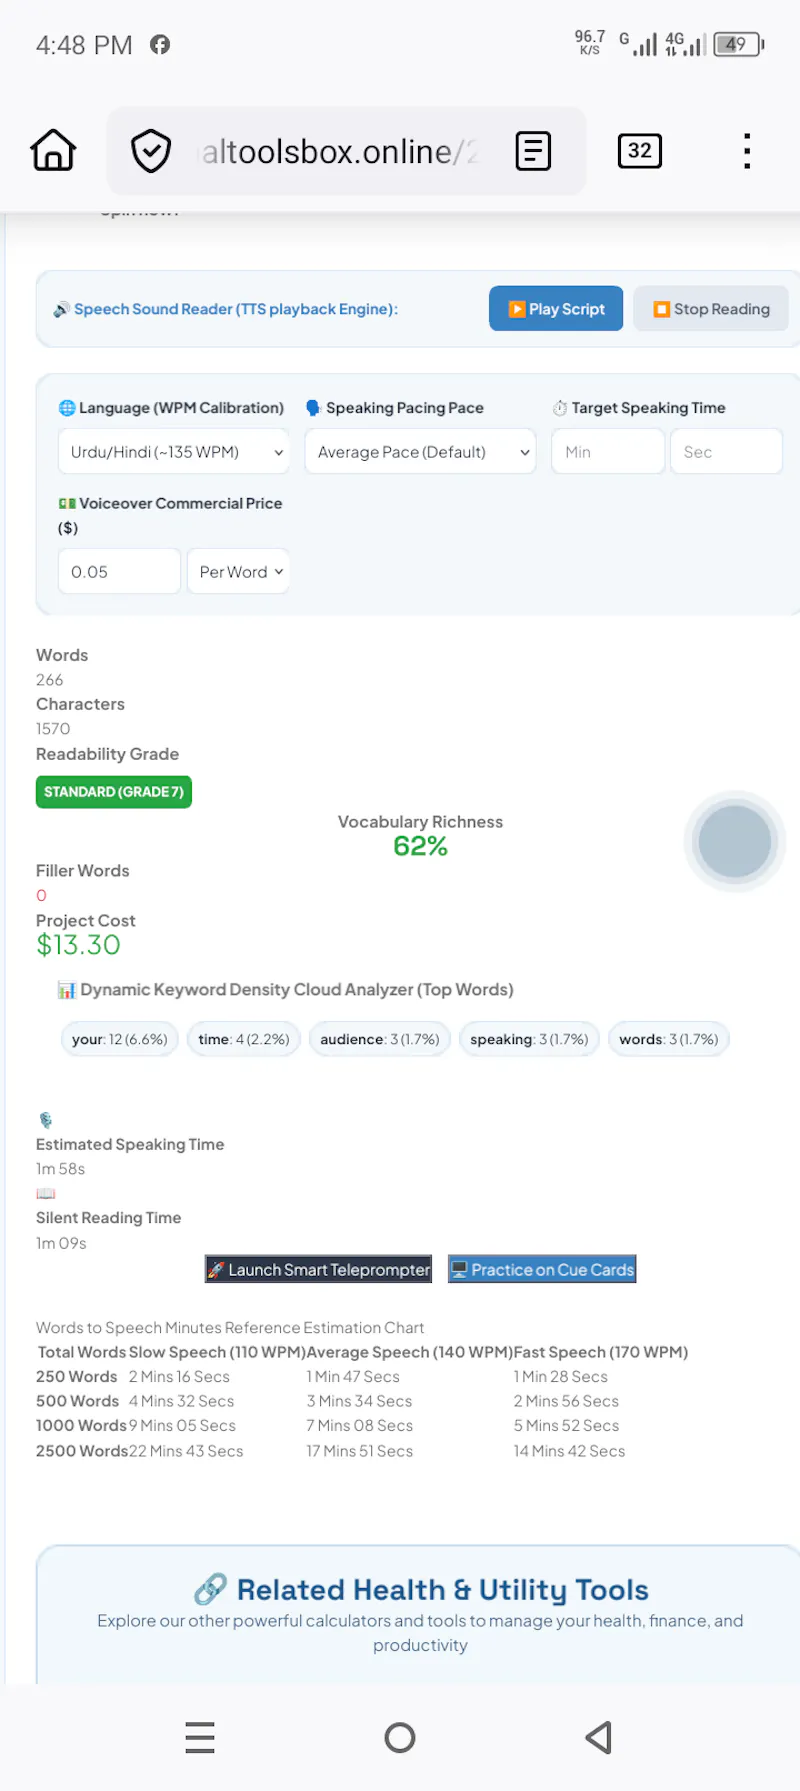Tap the filler words count 0
This screenshot has width=800, height=1791.
[x=41, y=895]
